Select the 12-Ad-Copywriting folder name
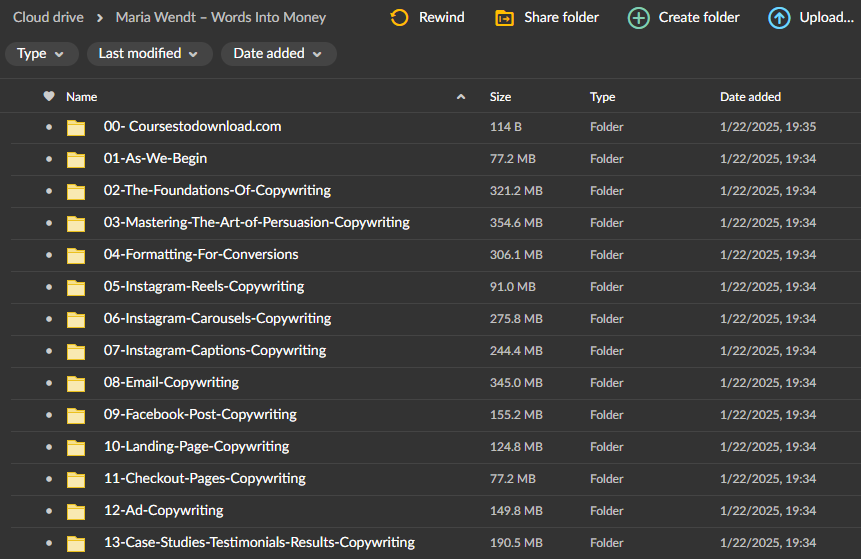Viewport: 861px width, 559px height. click(164, 511)
